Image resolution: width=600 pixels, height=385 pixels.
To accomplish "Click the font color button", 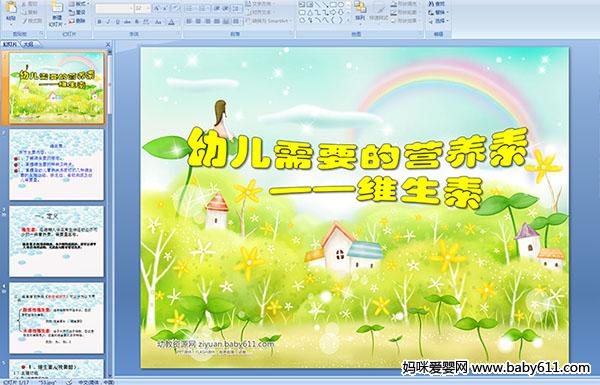I will pyautogui.click(x=171, y=22).
